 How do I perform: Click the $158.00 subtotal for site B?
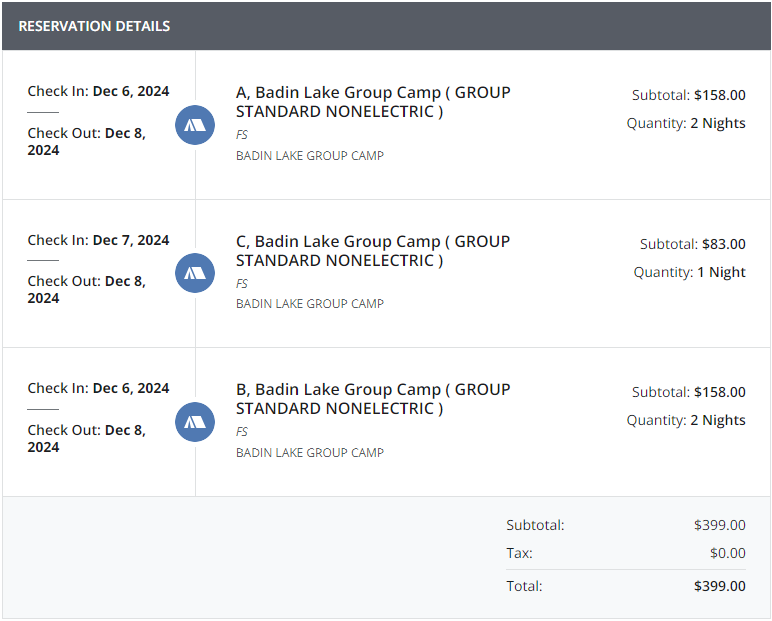[719, 392]
